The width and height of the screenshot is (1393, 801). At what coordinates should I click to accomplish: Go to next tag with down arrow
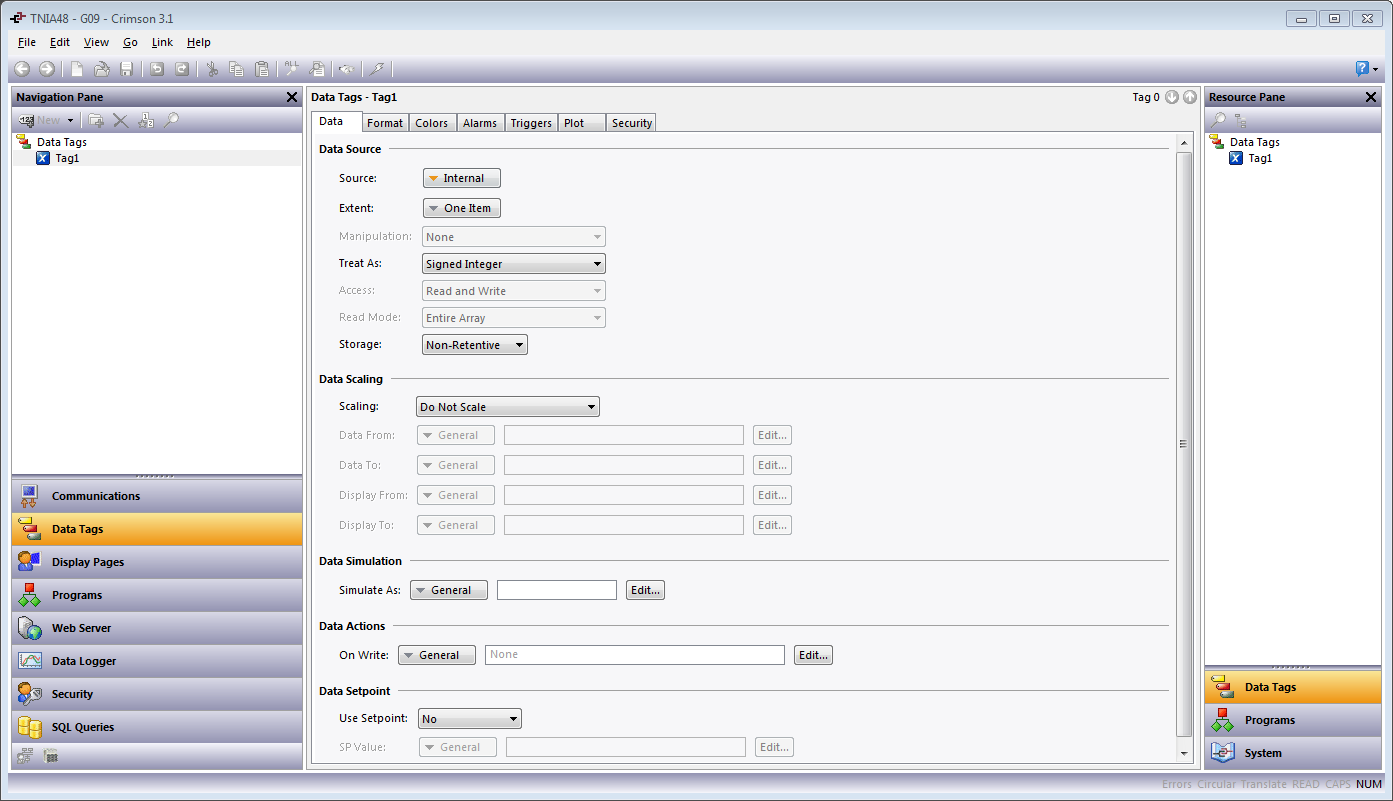(1172, 97)
